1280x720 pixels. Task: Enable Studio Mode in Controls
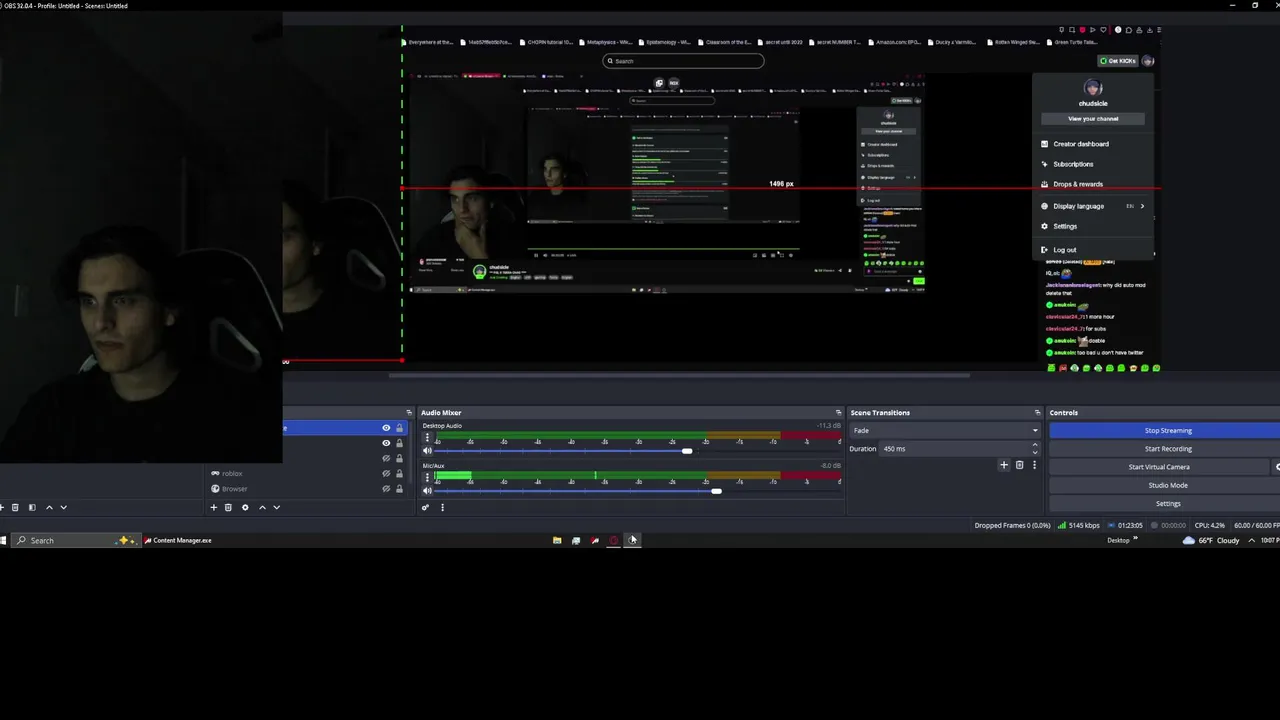coord(1167,485)
